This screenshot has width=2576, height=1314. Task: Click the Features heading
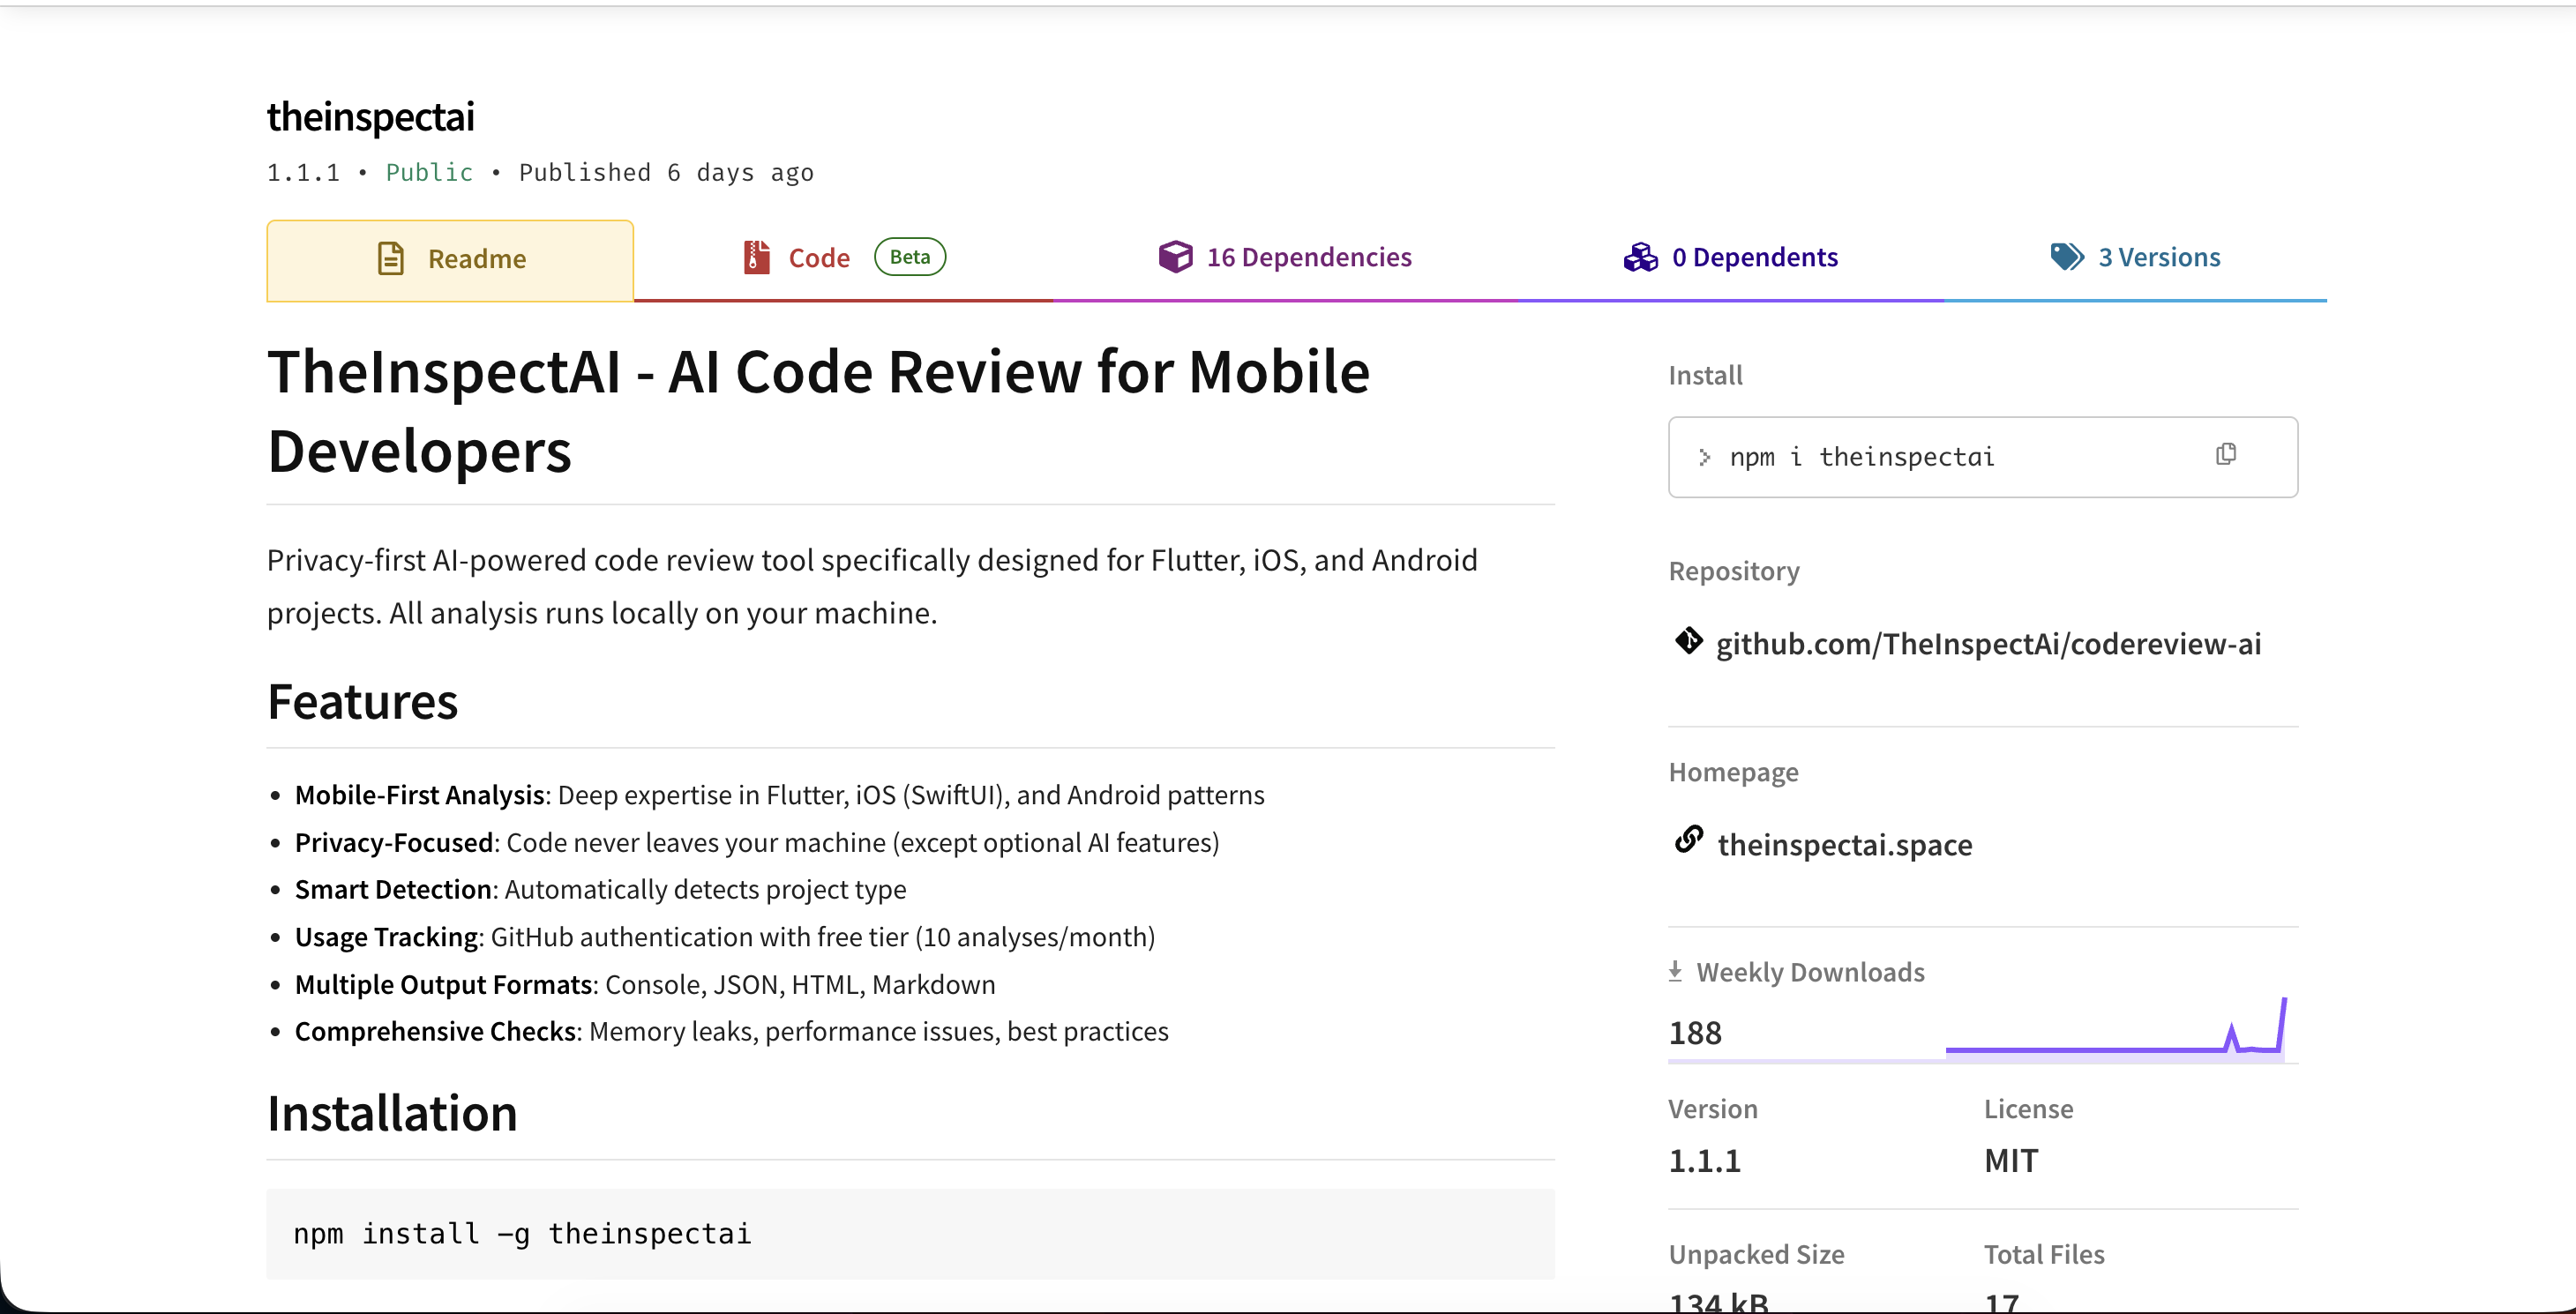pyautogui.click(x=362, y=702)
